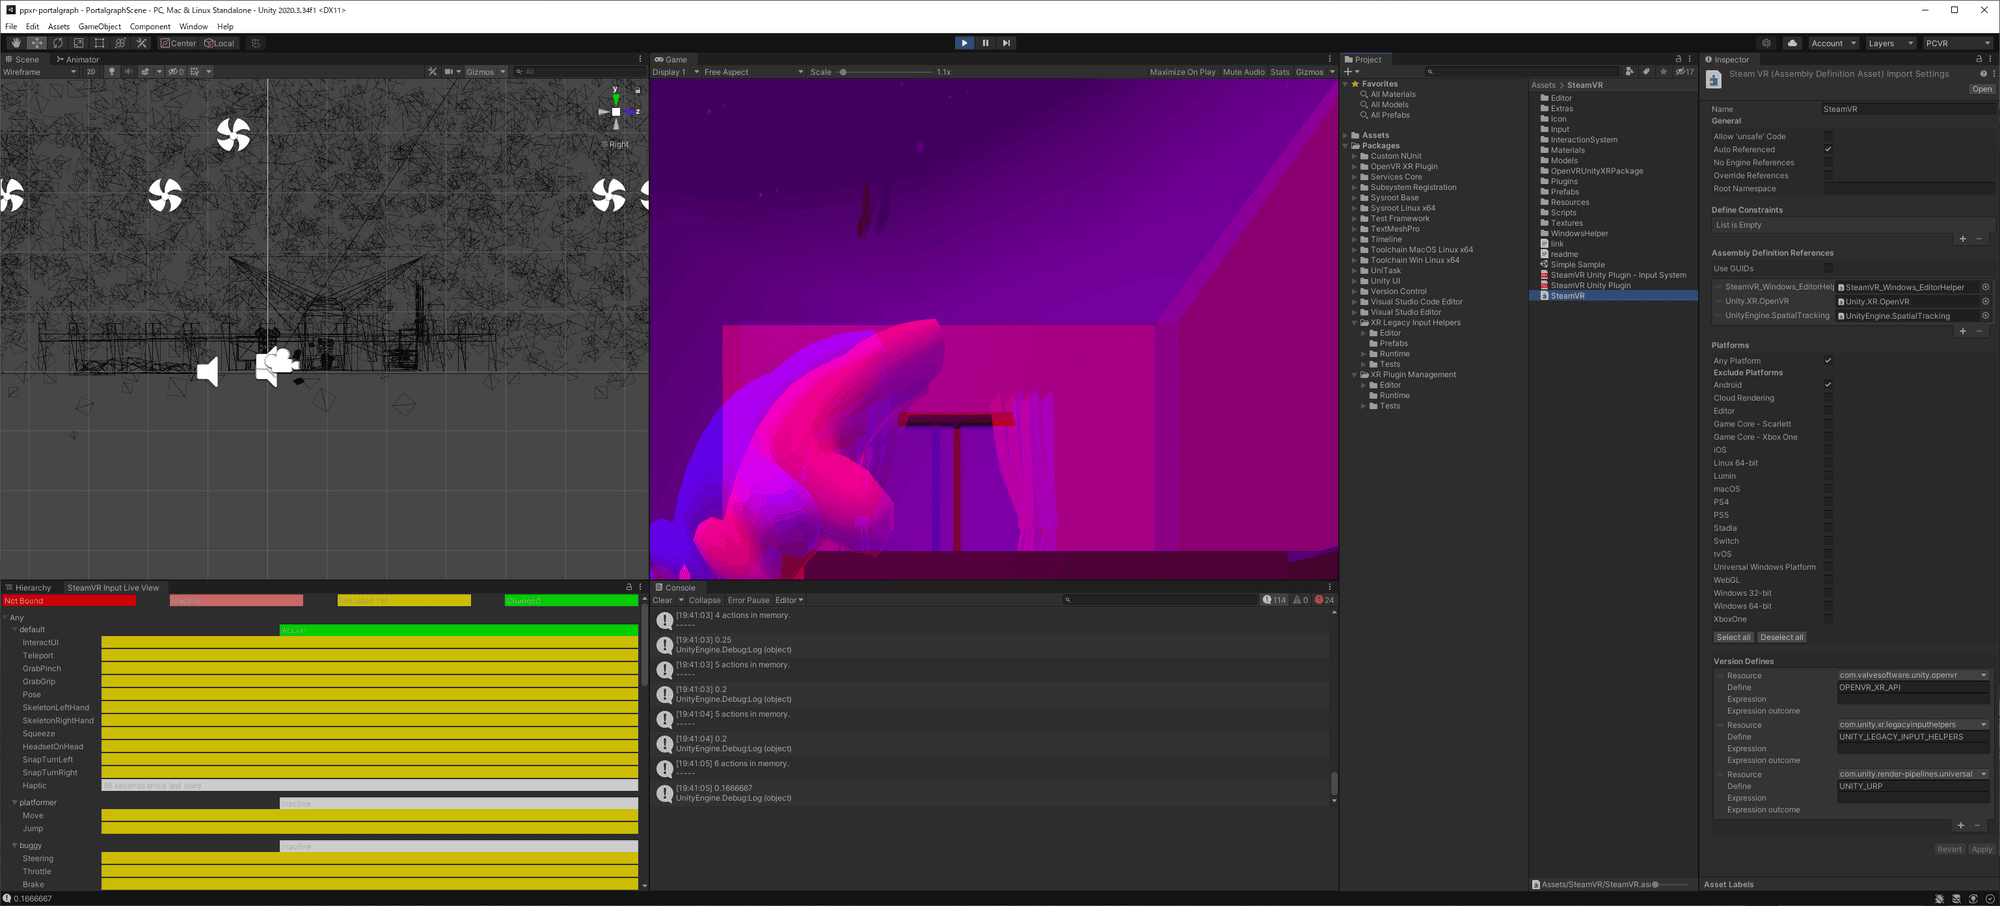The height and width of the screenshot is (906, 2000).
Task: Click the Step button next to Pause
Action: (1007, 43)
